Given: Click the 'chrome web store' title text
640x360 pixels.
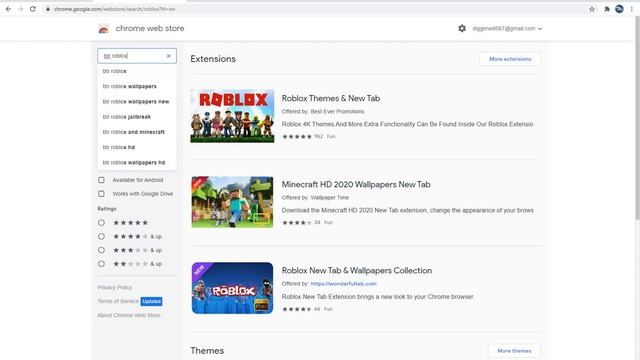Looking at the screenshot, I should (150, 29).
